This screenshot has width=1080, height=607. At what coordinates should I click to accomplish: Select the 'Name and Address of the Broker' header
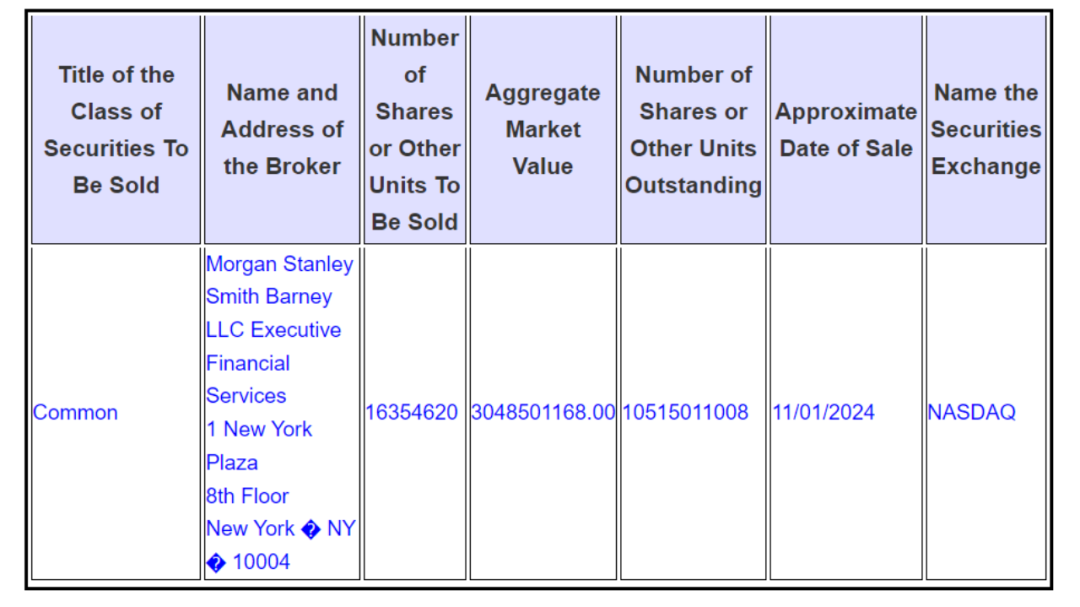[x=282, y=130]
